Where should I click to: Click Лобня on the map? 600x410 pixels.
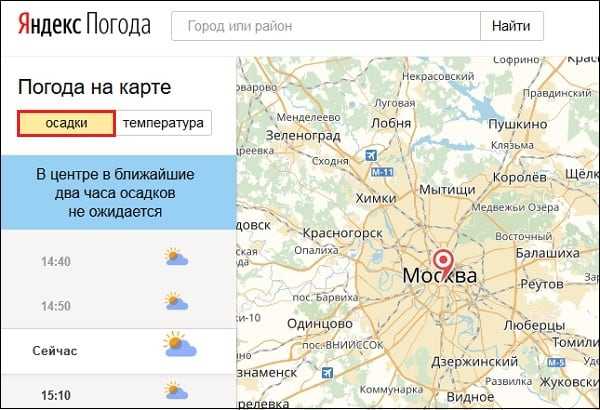(391, 123)
